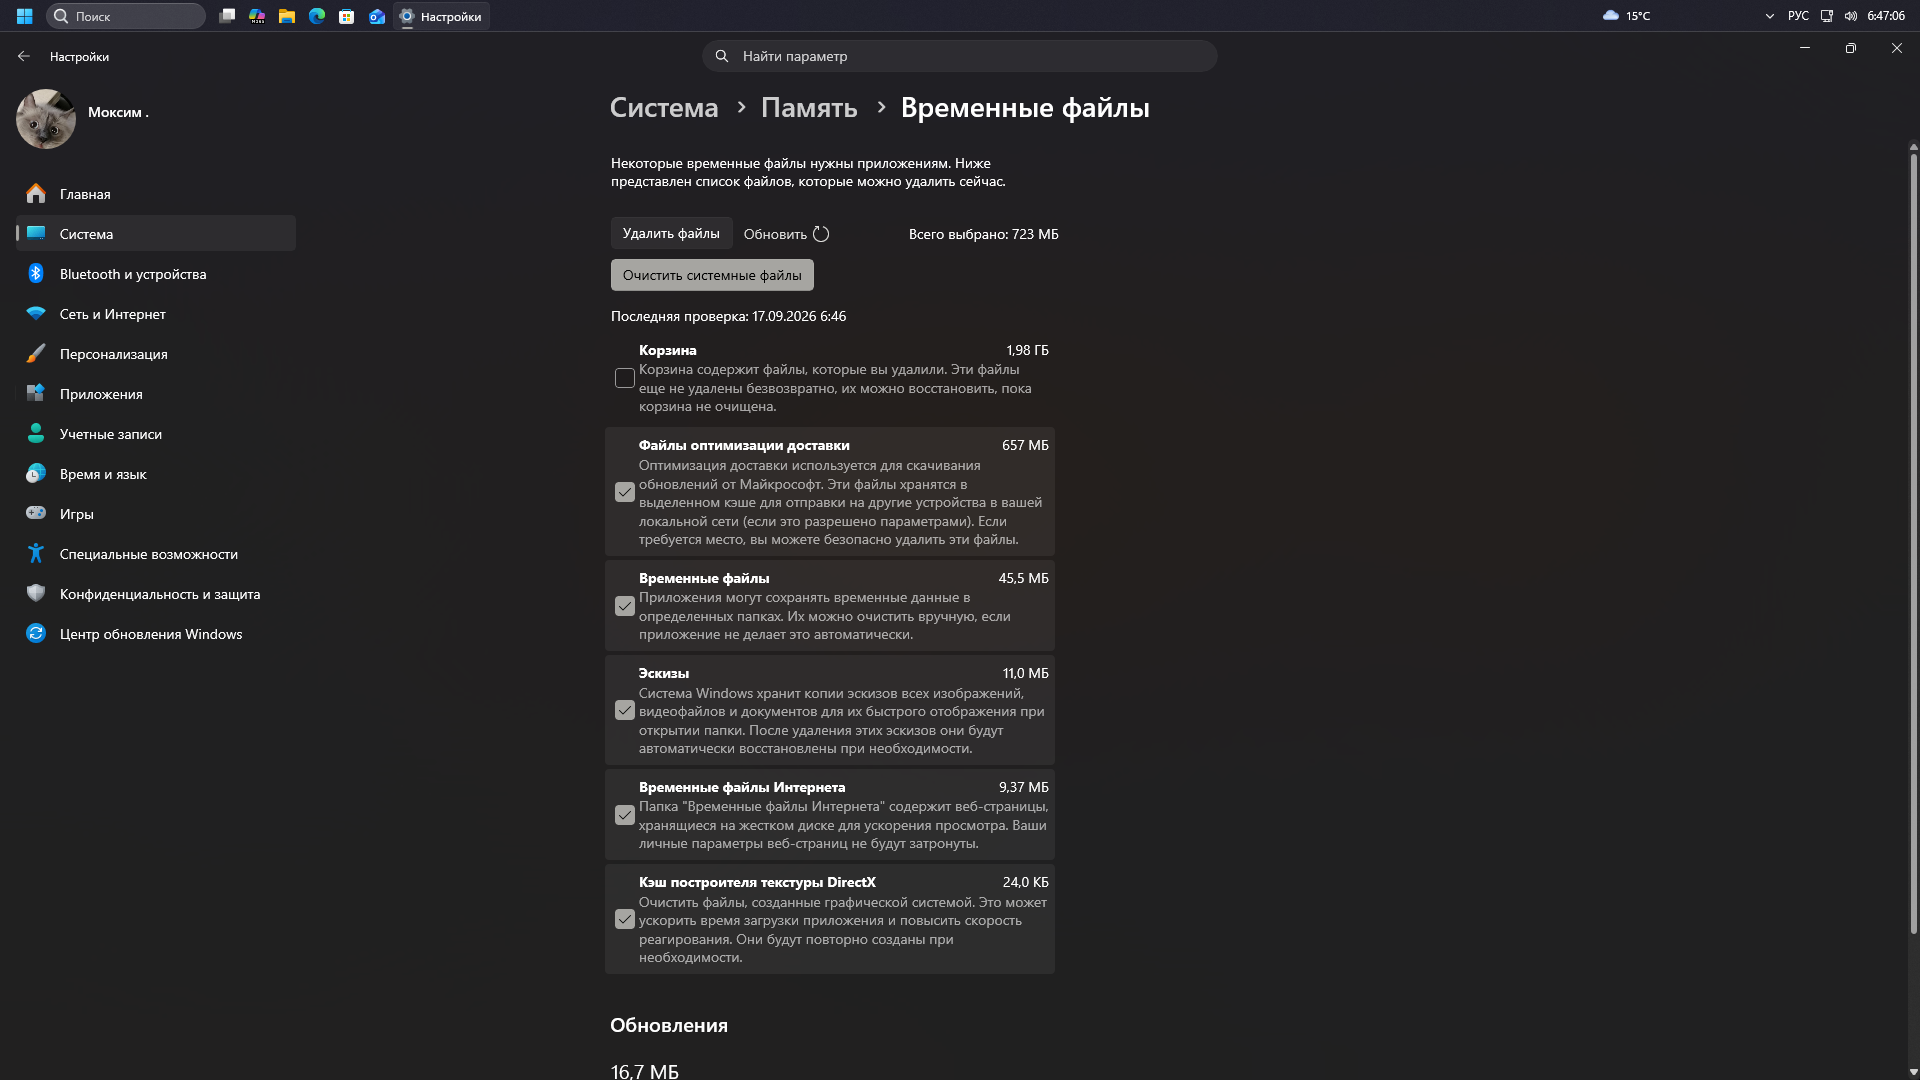Viewport: 1920px width, 1080px height.
Task: Open the 15°C weather widget
Action: (1627, 16)
